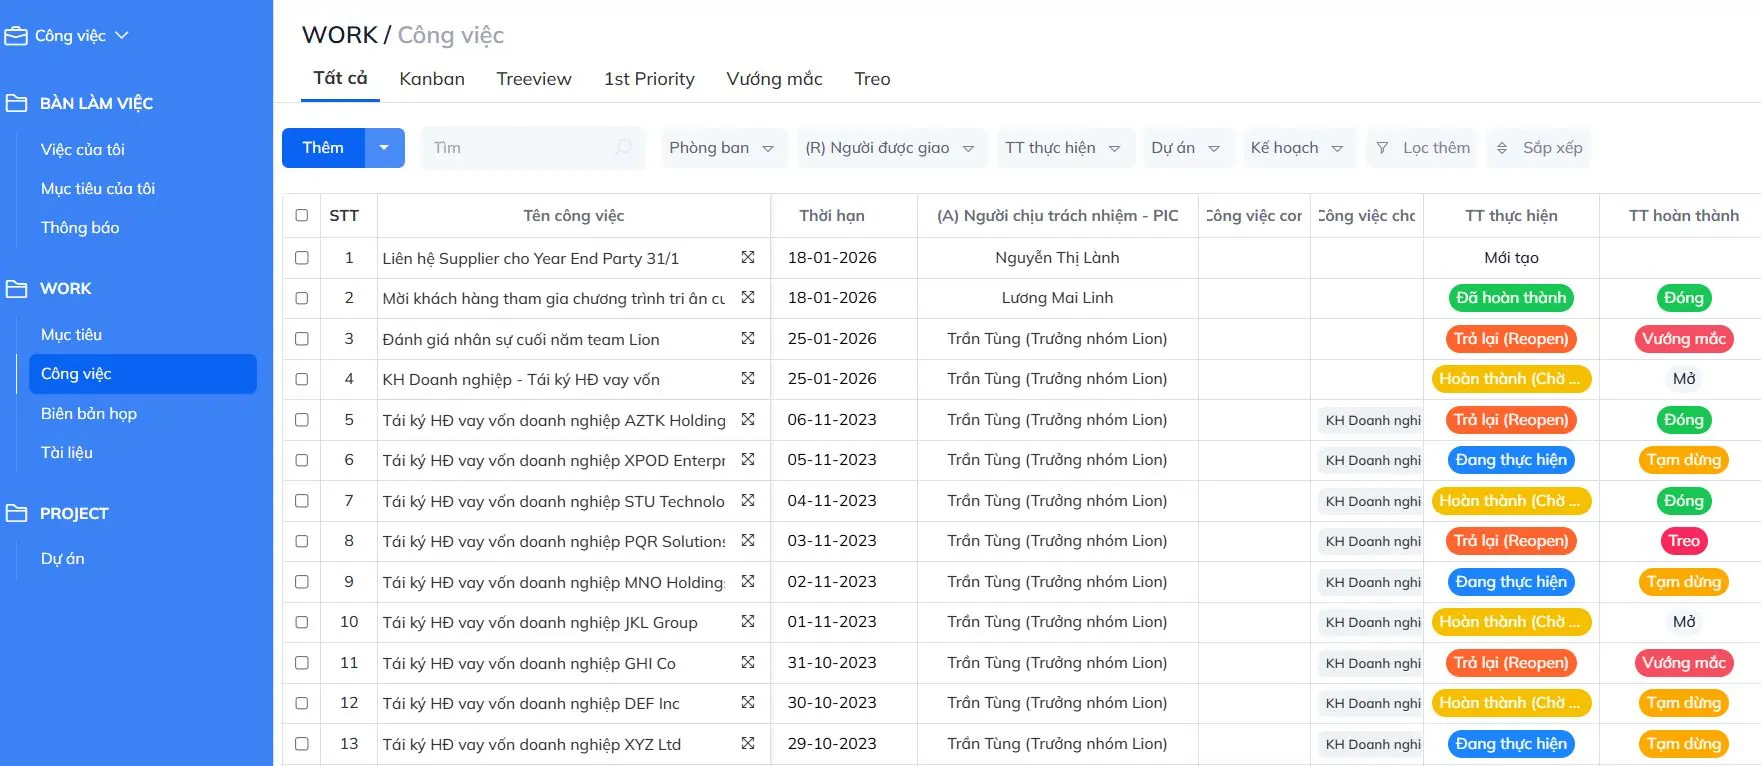Click the Thêm button
Screen dimensions: 1761x766
(323, 148)
